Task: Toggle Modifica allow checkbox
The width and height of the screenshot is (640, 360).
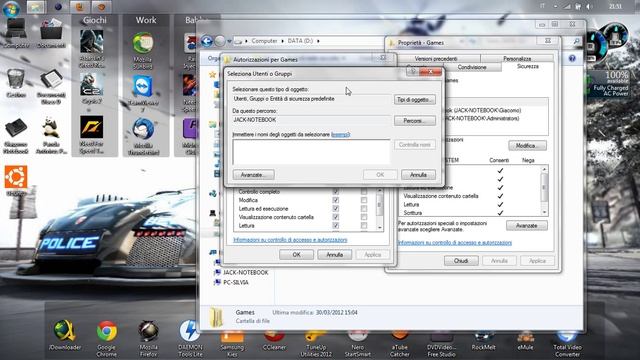Action: 336,200
